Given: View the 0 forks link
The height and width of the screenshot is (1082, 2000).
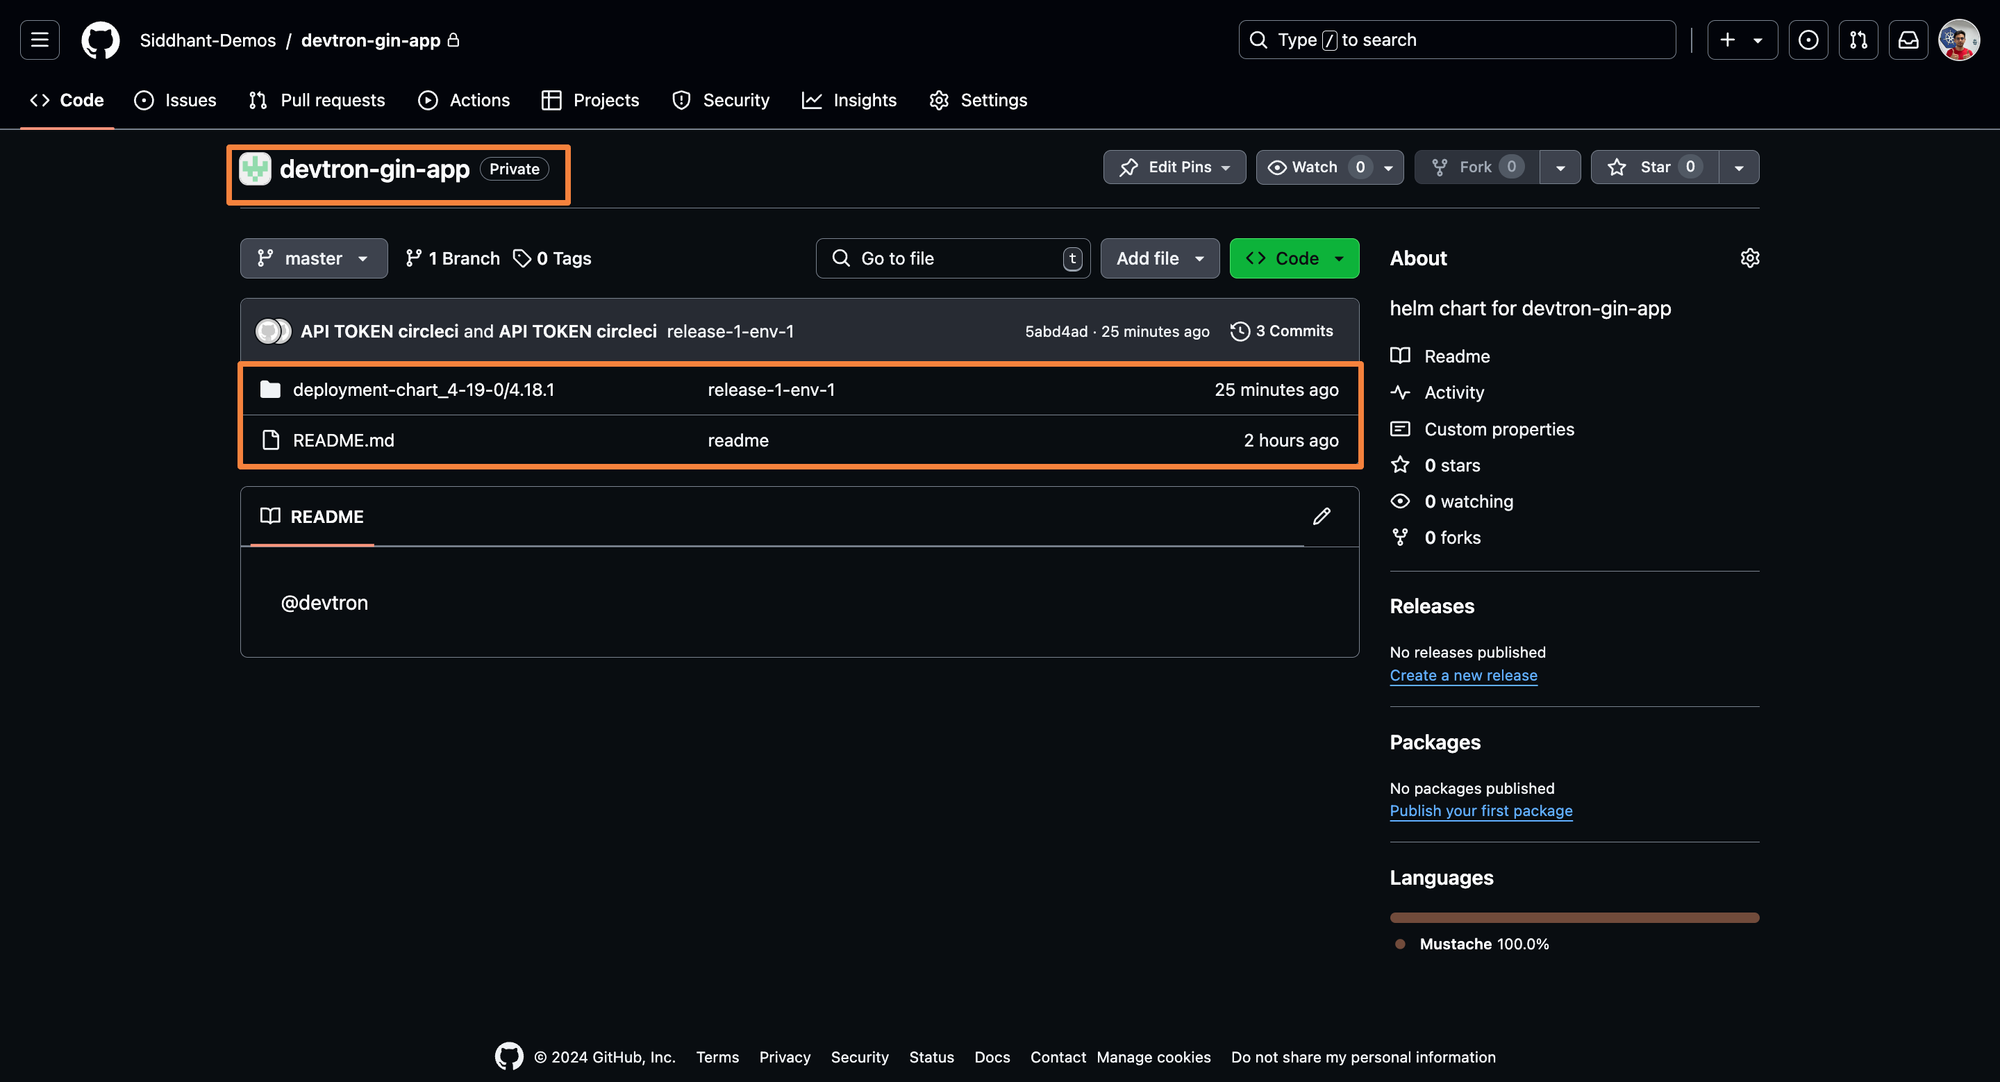Looking at the screenshot, I should 1436,537.
